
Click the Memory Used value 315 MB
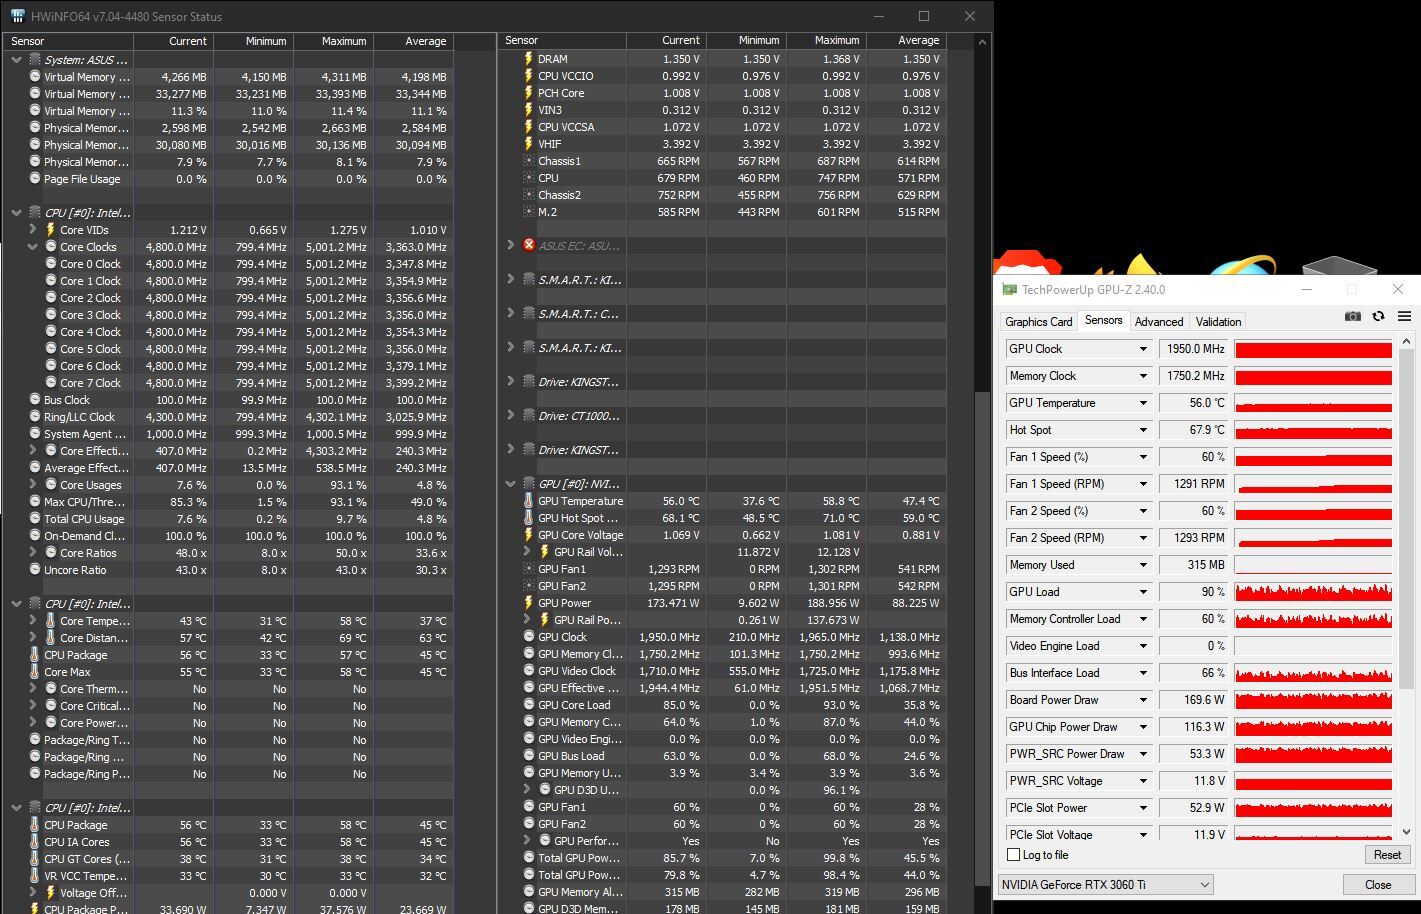1194,565
